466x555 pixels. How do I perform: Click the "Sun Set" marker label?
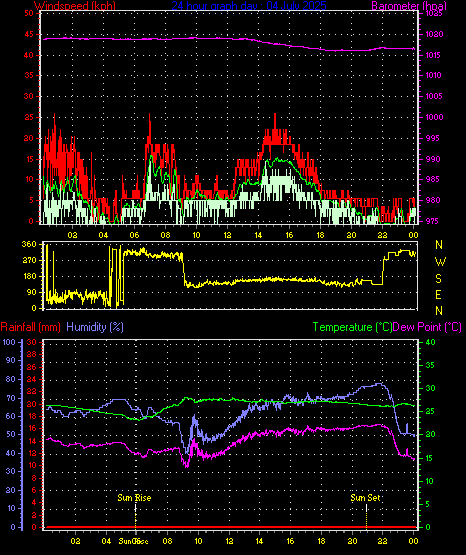[366, 498]
